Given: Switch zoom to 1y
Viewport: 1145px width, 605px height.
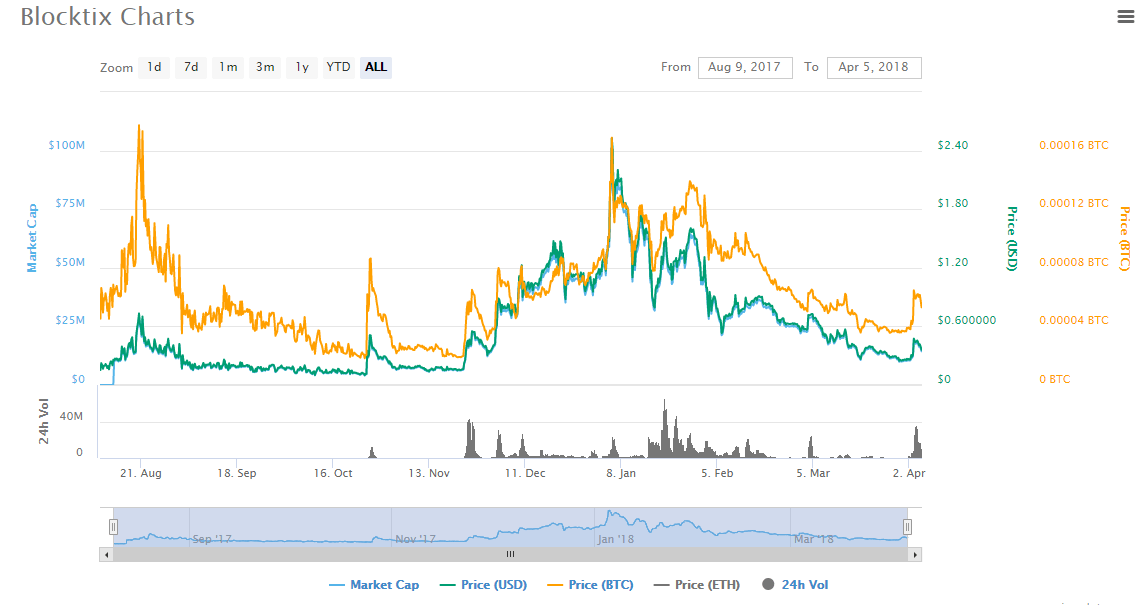Looking at the screenshot, I should (302, 67).
